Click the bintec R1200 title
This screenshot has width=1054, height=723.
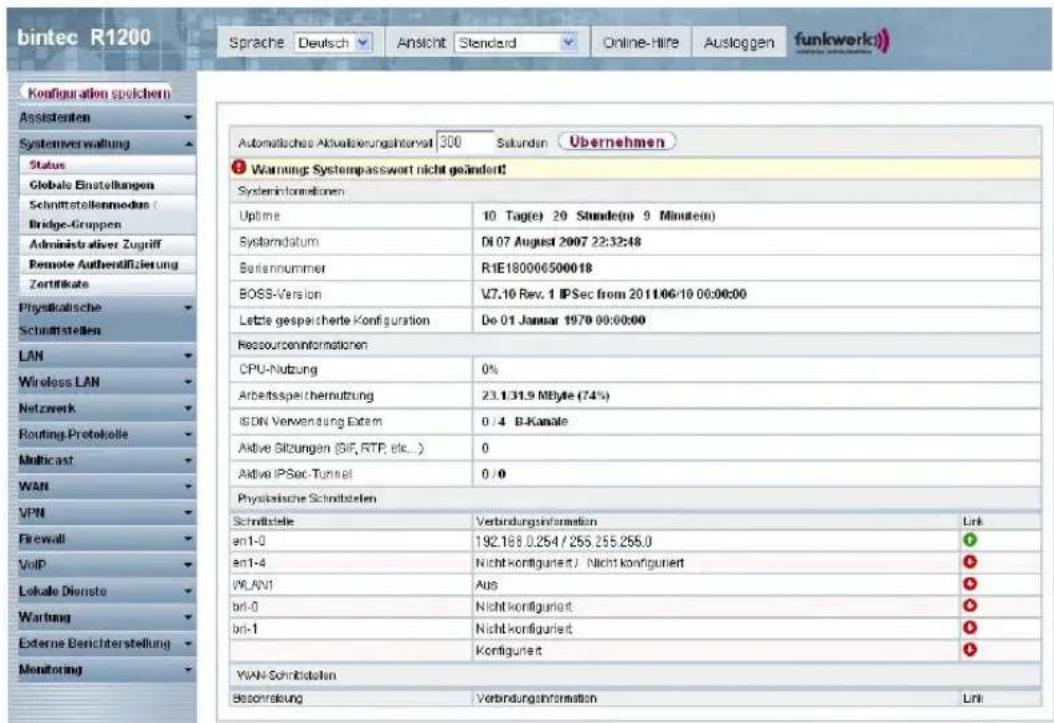click(x=84, y=38)
